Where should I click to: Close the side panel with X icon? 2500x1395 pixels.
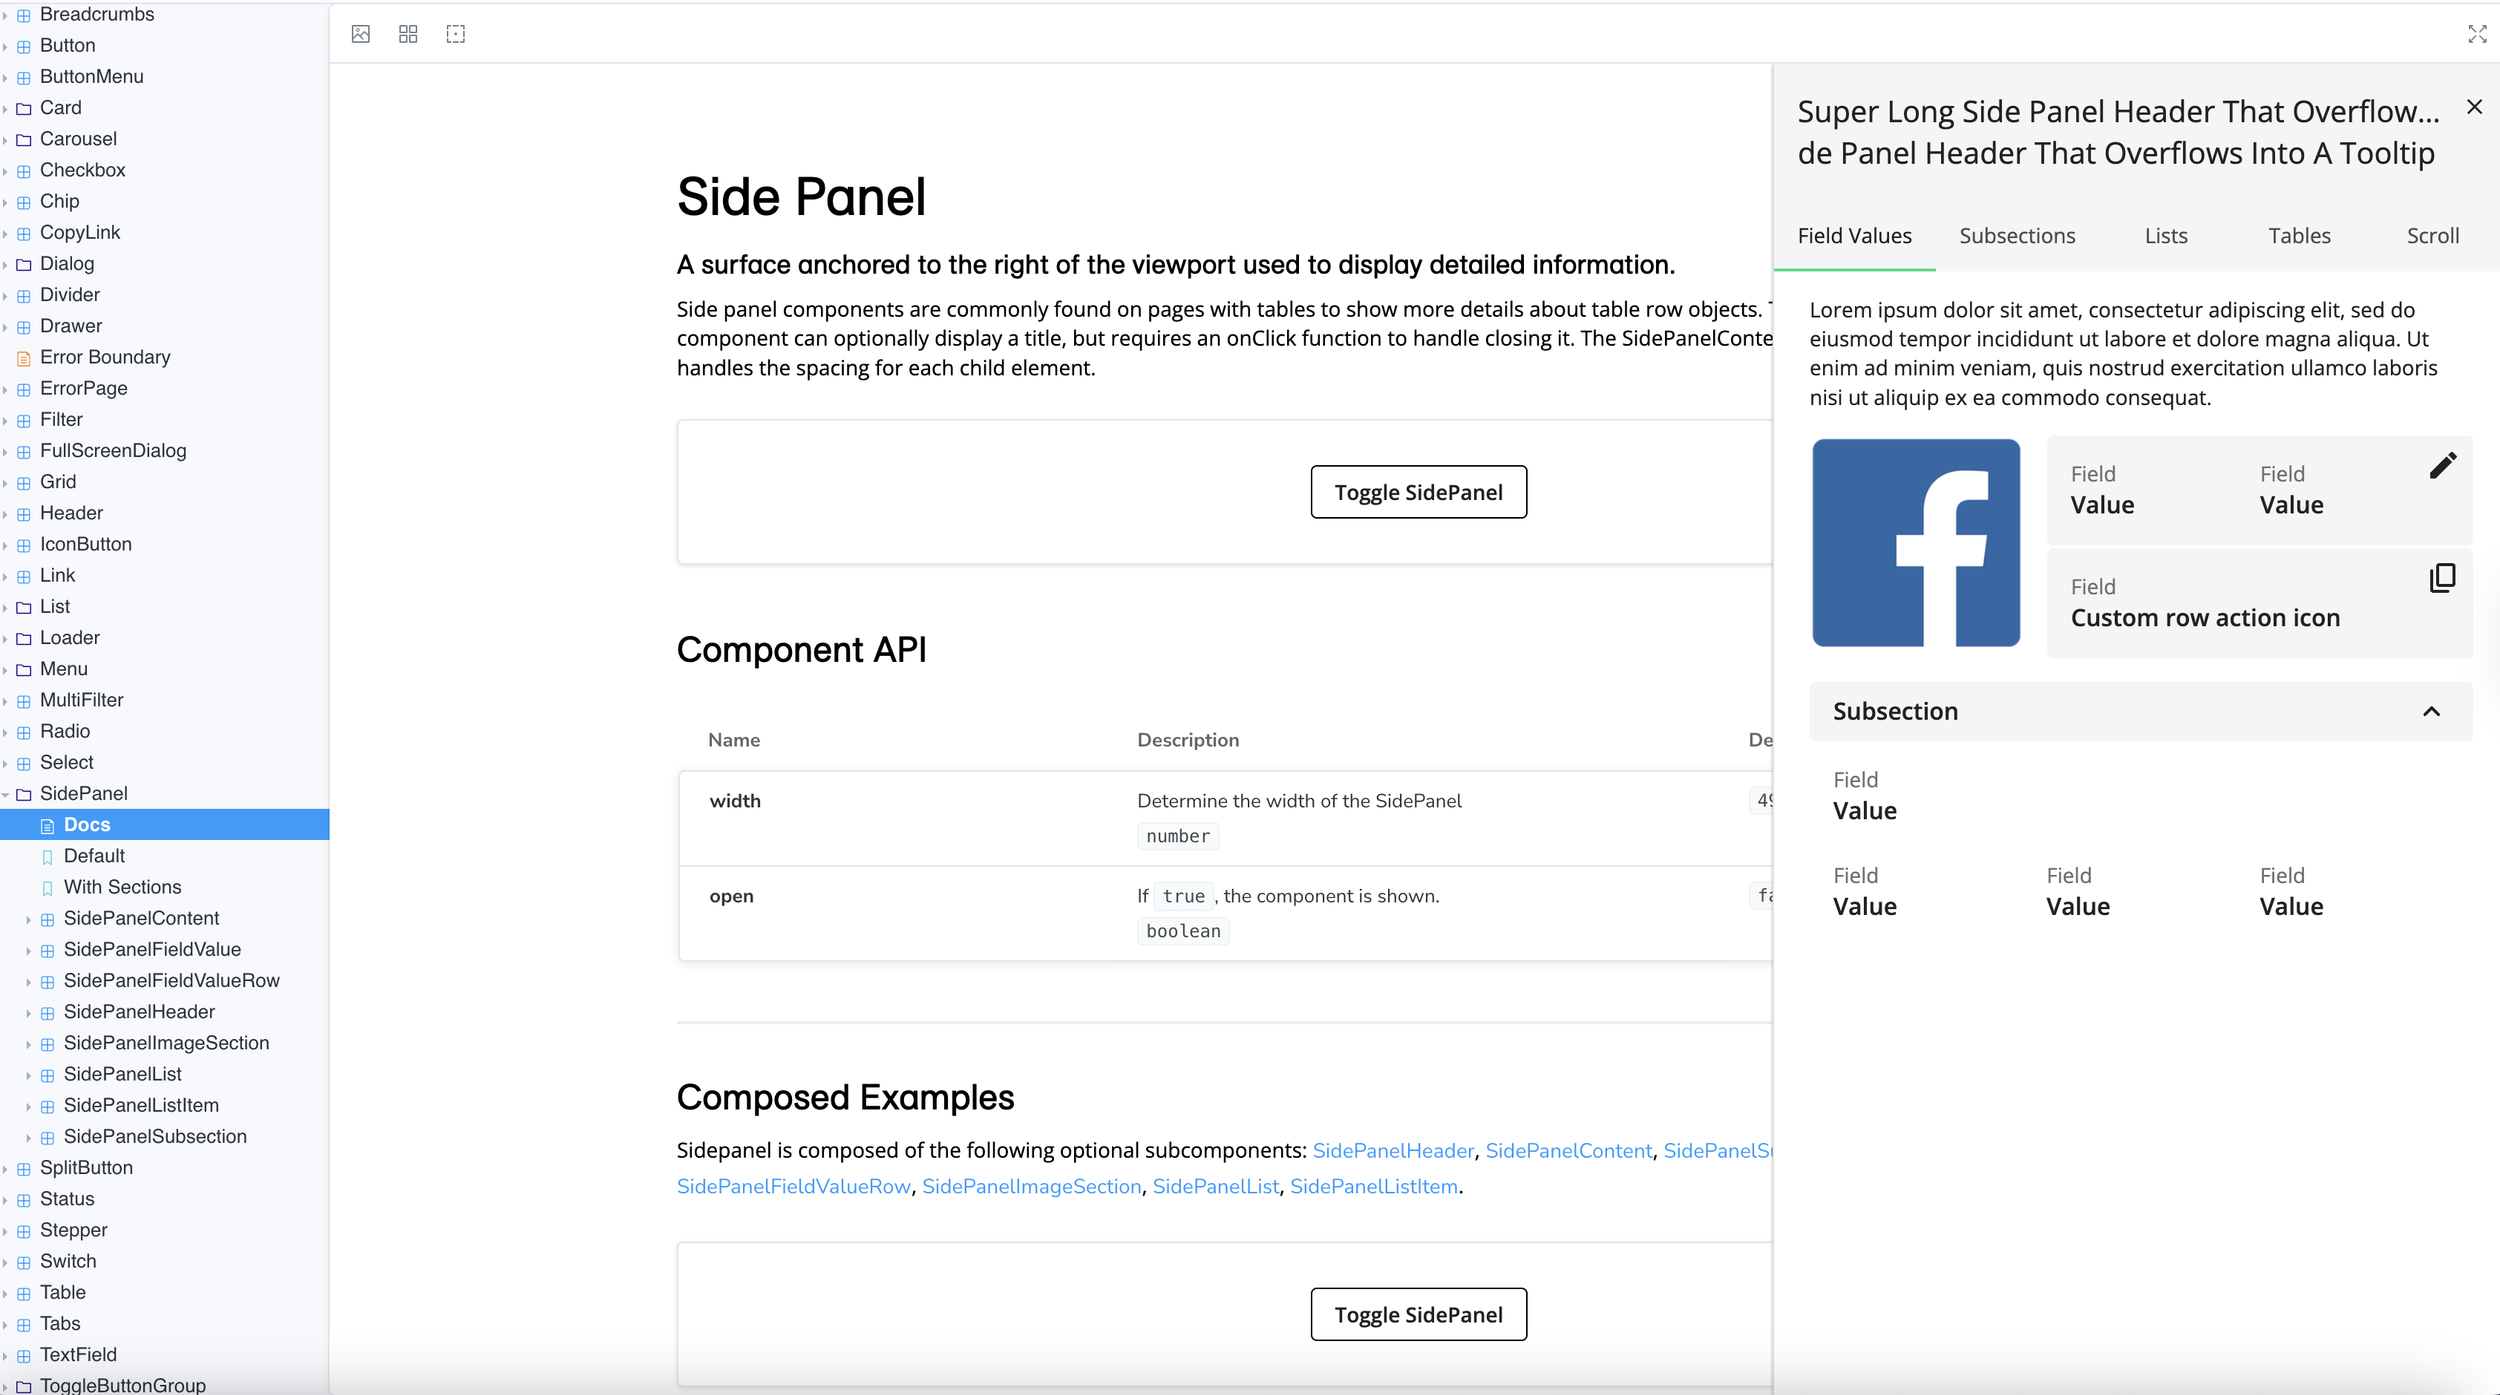coord(2474,107)
